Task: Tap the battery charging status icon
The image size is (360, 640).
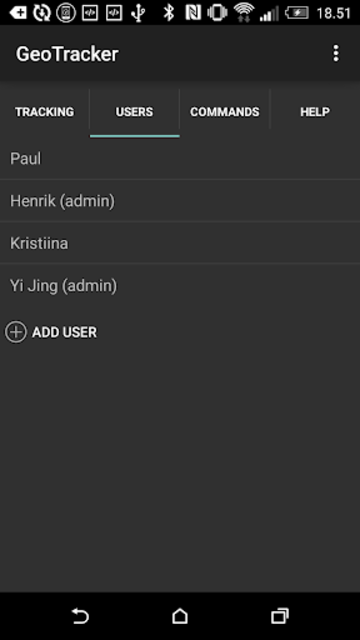Action: coord(297,13)
